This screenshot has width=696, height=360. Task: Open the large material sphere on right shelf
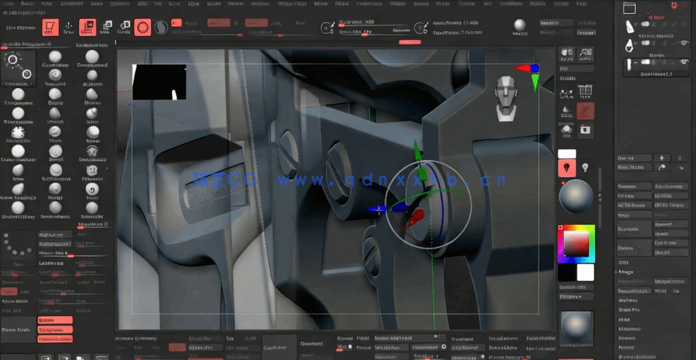(576, 196)
